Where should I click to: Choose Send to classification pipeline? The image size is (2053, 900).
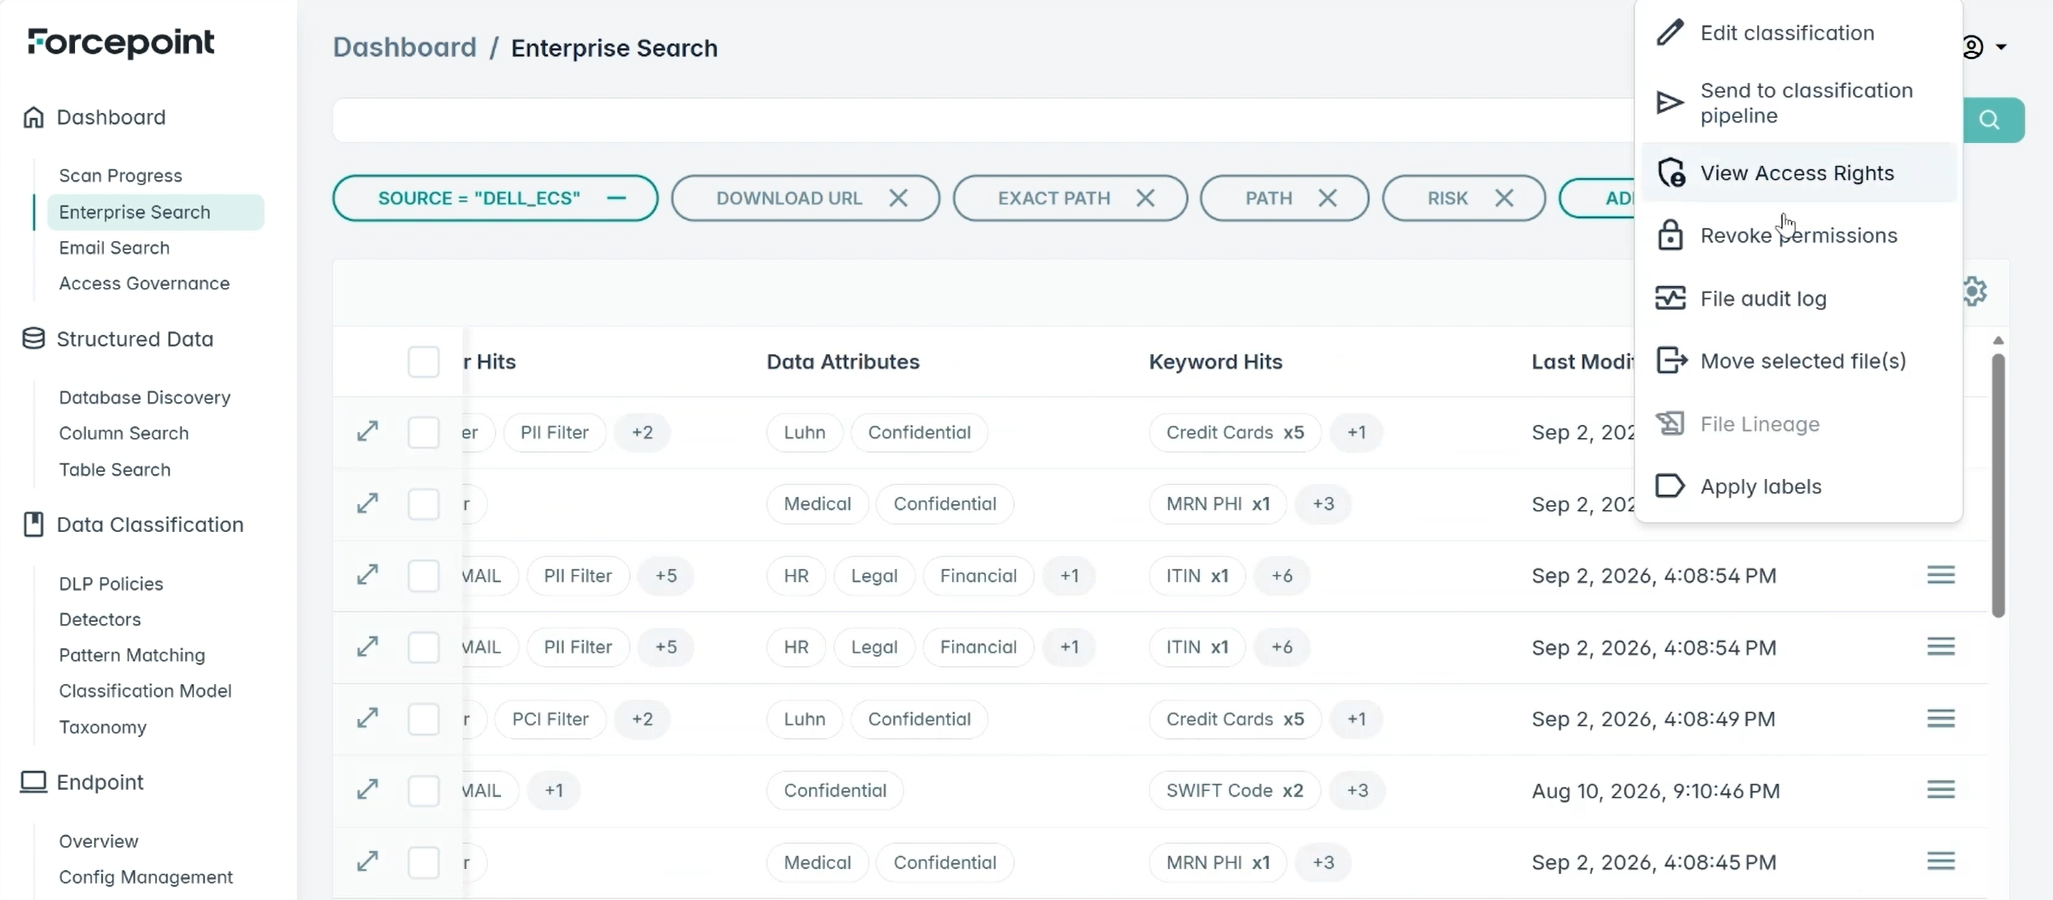pos(1799,103)
